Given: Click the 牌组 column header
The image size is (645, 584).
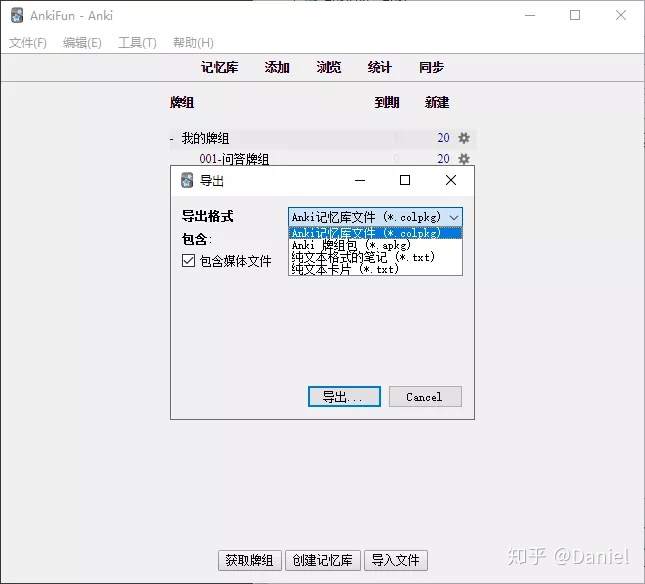Looking at the screenshot, I should coord(182,102).
